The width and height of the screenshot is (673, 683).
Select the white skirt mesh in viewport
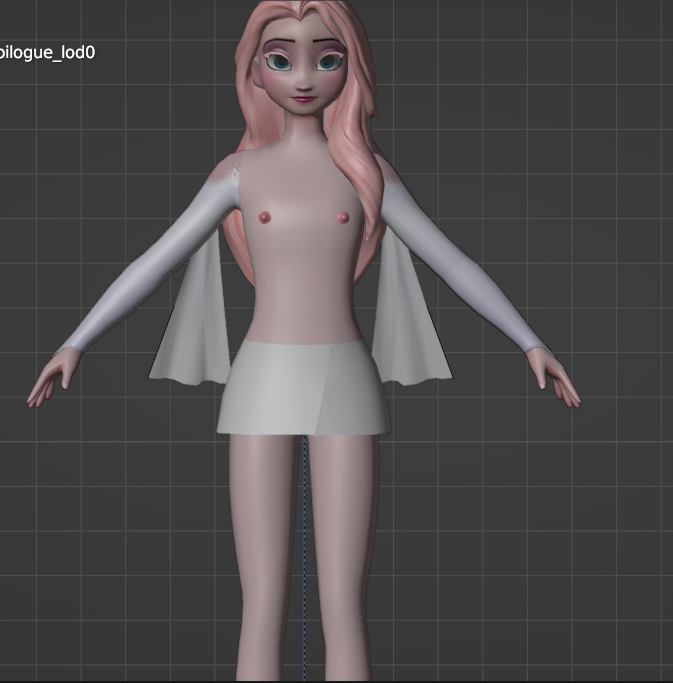pyautogui.click(x=303, y=387)
